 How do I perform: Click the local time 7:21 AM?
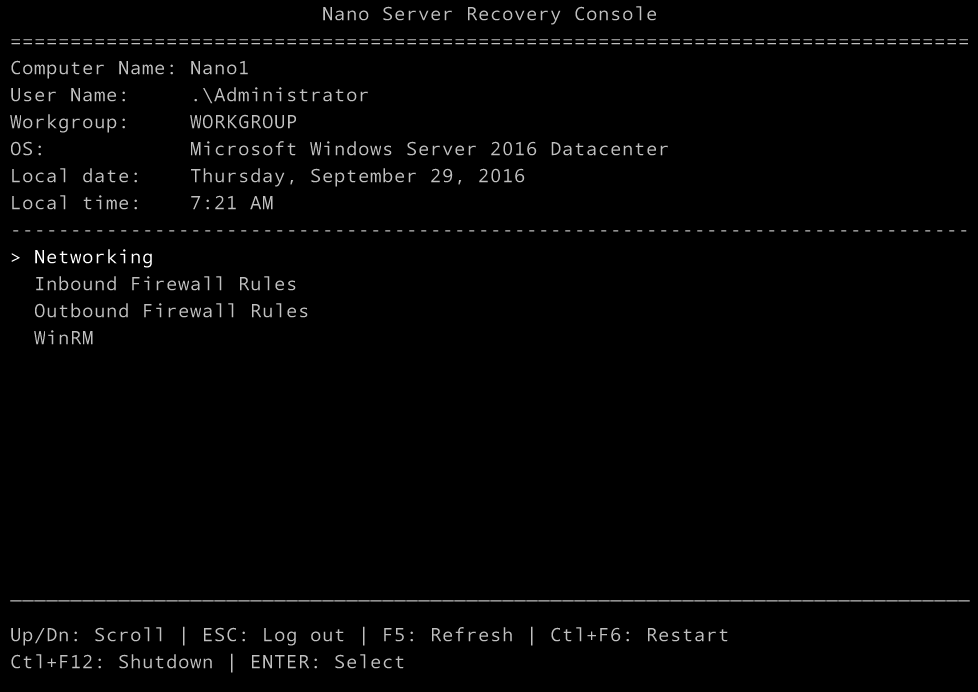click(231, 203)
